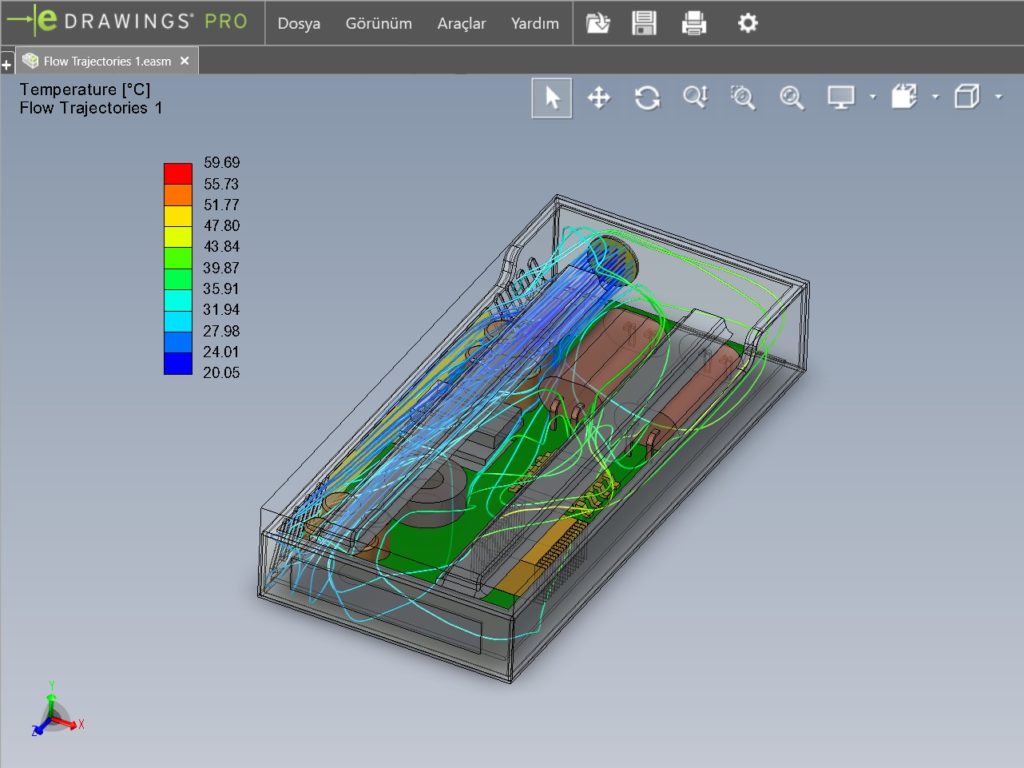Screen dimensions: 1024x768
Task: Select the Full Screen display icon
Action: pyautogui.click(x=840, y=97)
